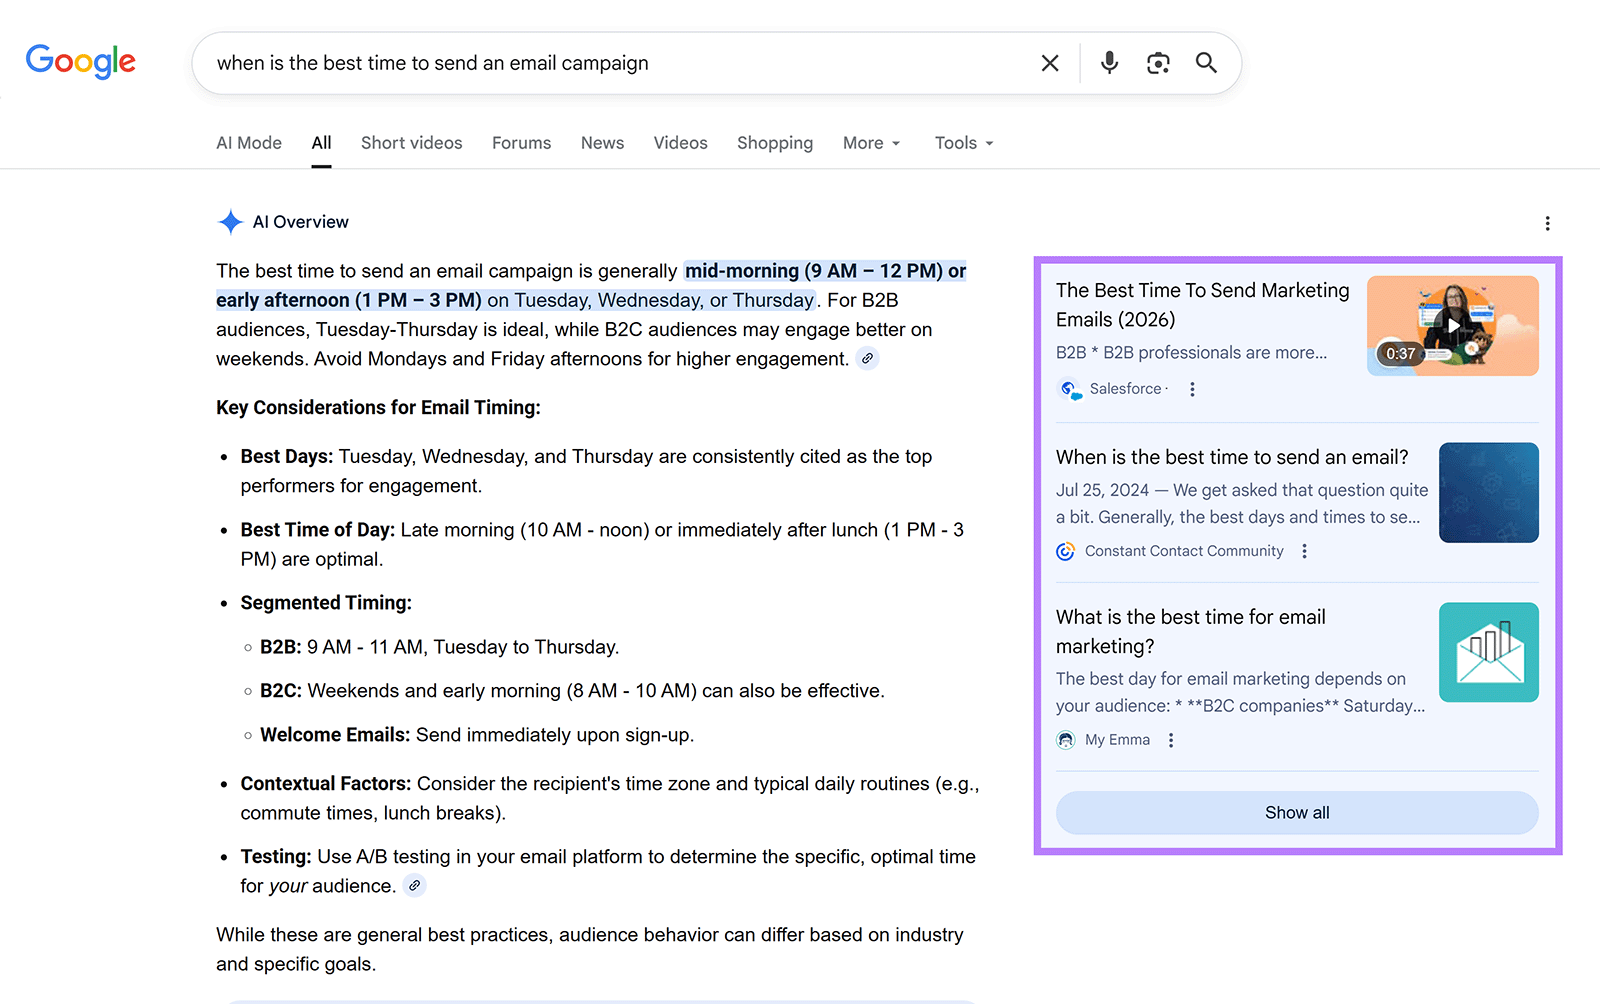Open the AI Overview three-dot menu
The height and width of the screenshot is (1004, 1600).
click(1547, 223)
